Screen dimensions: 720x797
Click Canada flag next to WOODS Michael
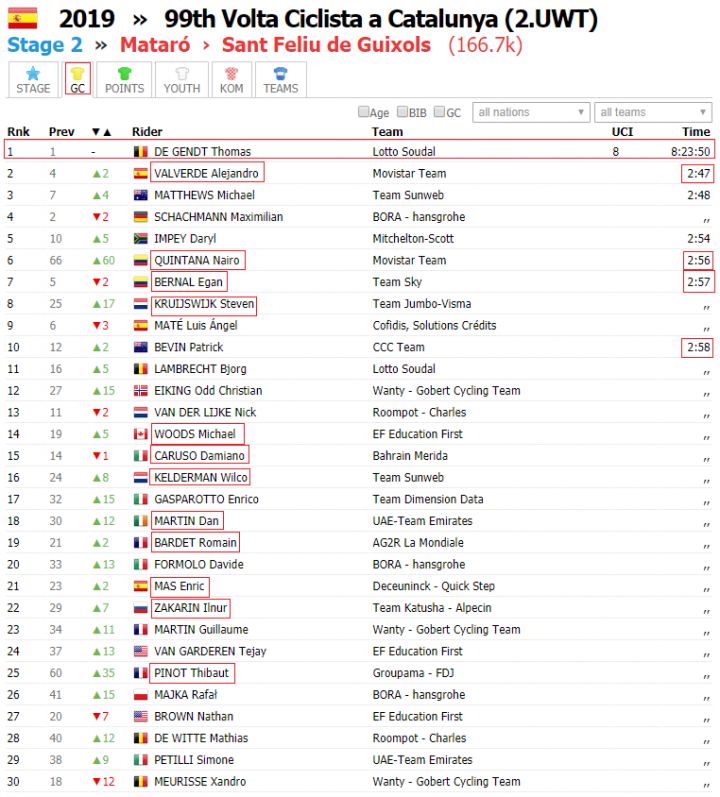[140, 434]
